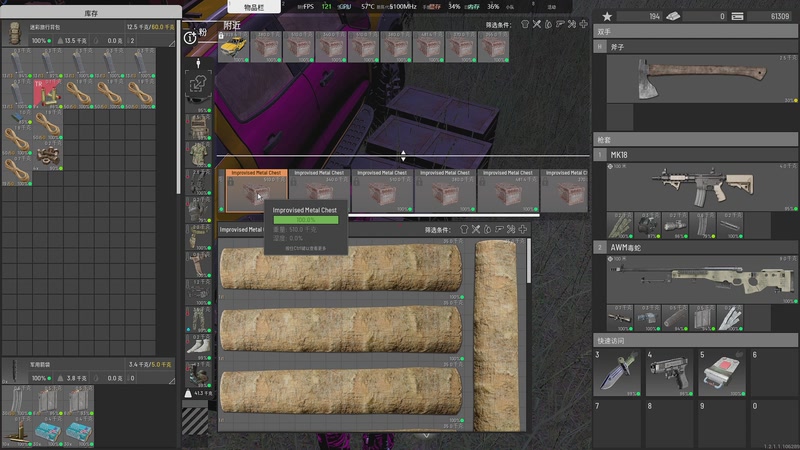Click the chest tabs horizontal scrollbar

click(x=444, y=215)
